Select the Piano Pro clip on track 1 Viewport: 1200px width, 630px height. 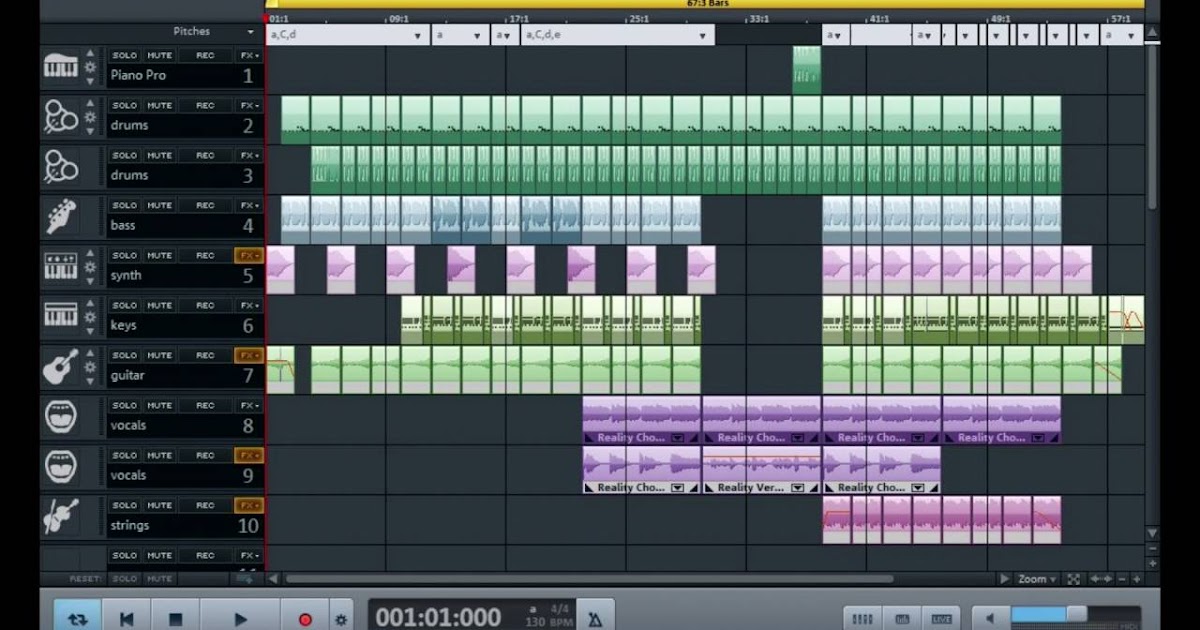806,70
